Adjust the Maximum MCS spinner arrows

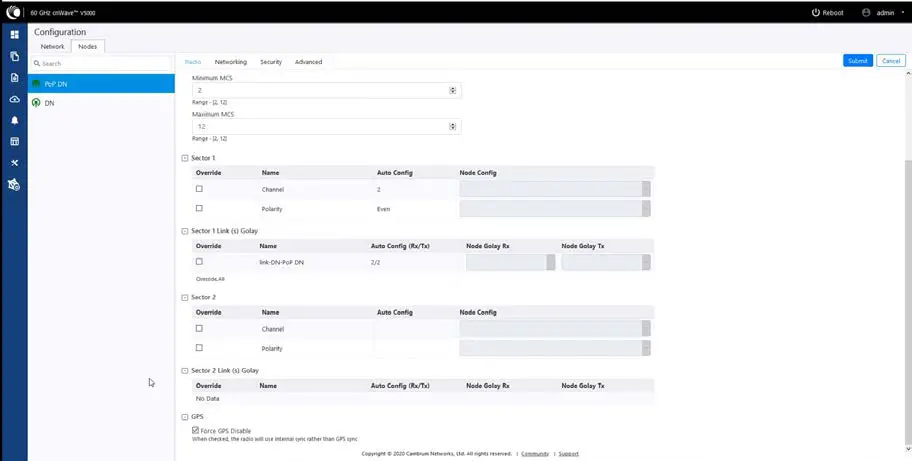point(453,127)
